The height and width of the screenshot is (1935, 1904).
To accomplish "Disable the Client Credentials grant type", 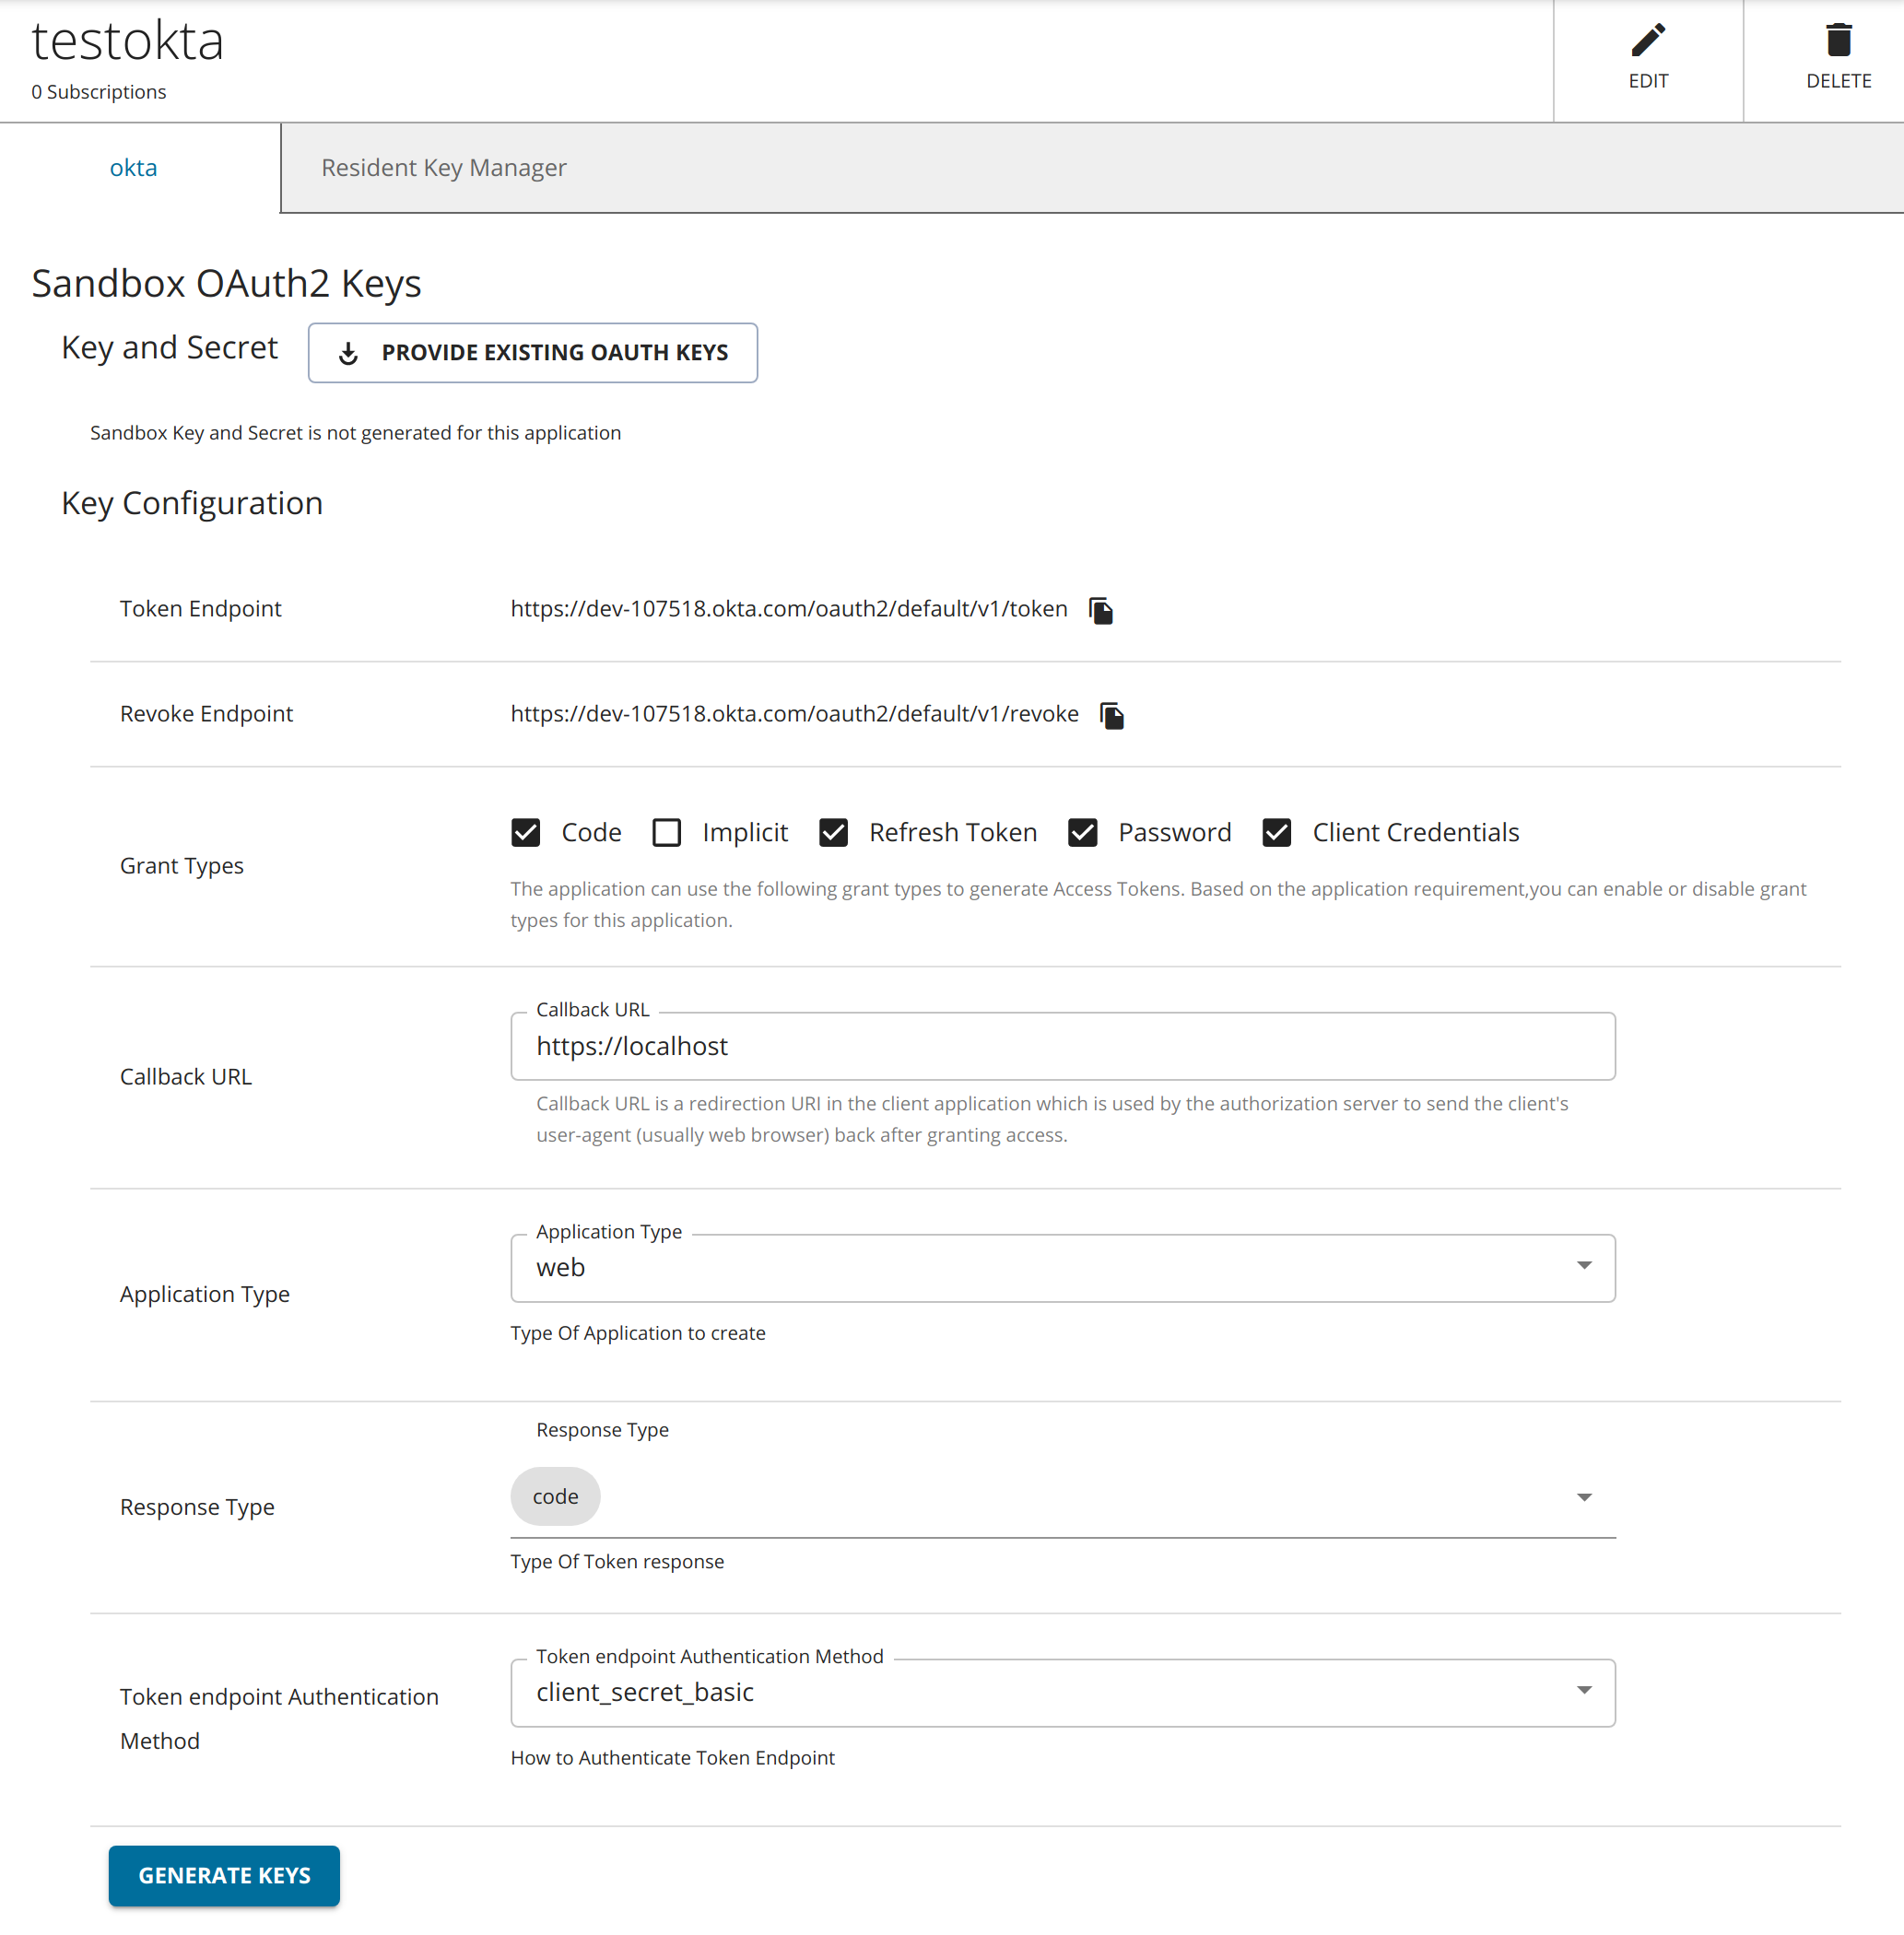I will (1277, 832).
